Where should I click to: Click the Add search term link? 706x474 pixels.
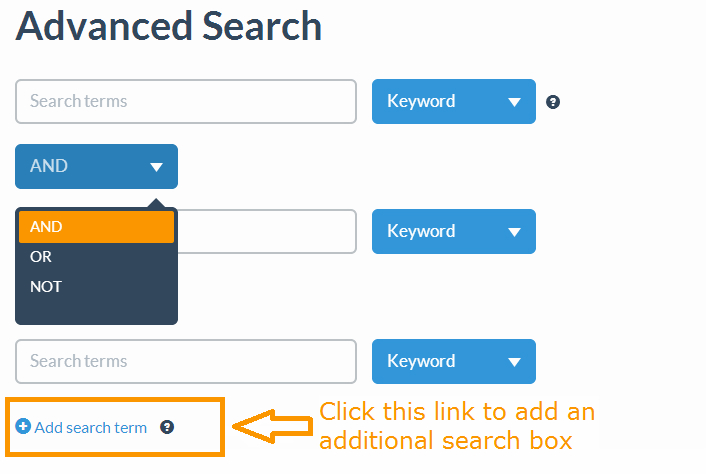click(91, 428)
